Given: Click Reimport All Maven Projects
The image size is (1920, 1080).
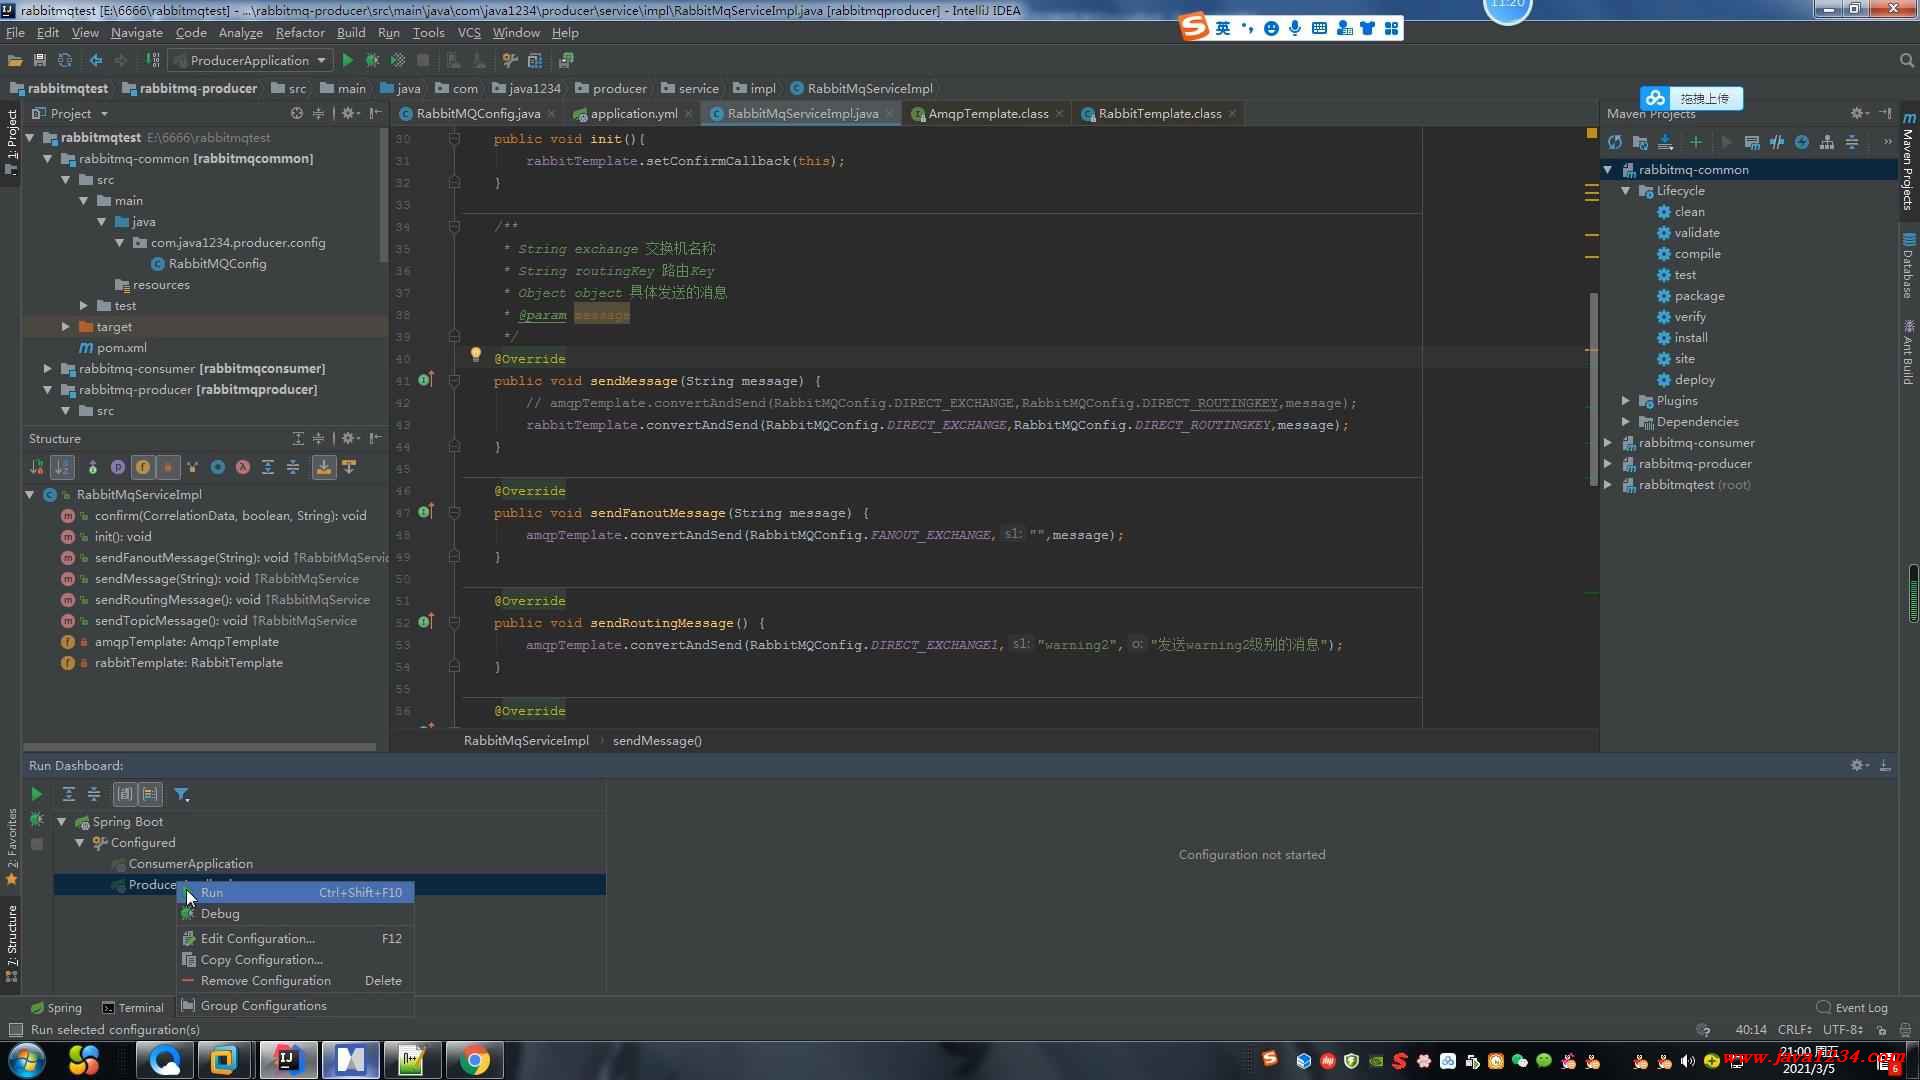Looking at the screenshot, I should 1615,142.
